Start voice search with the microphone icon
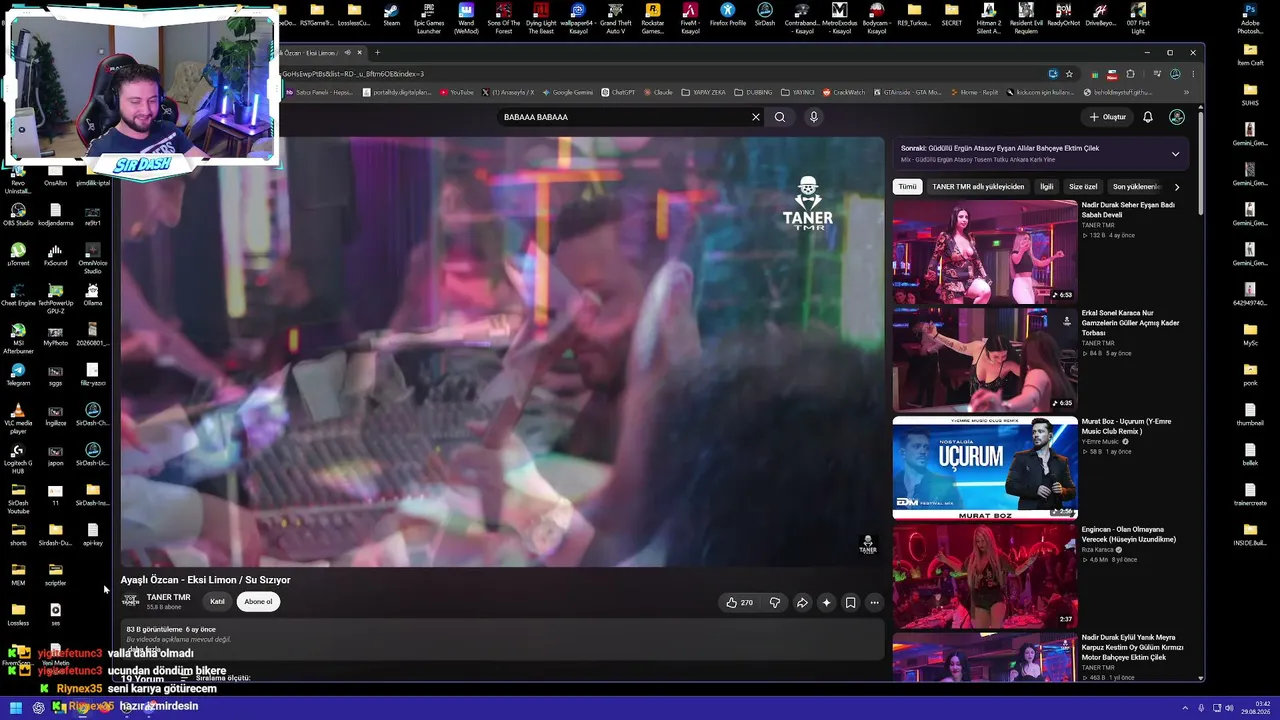1280x720 pixels. coord(814,117)
